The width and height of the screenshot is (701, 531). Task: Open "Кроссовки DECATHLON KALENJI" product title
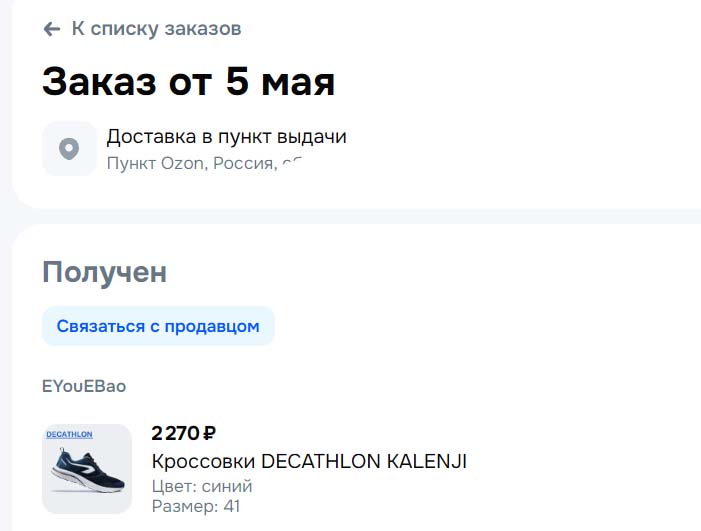[x=309, y=461]
